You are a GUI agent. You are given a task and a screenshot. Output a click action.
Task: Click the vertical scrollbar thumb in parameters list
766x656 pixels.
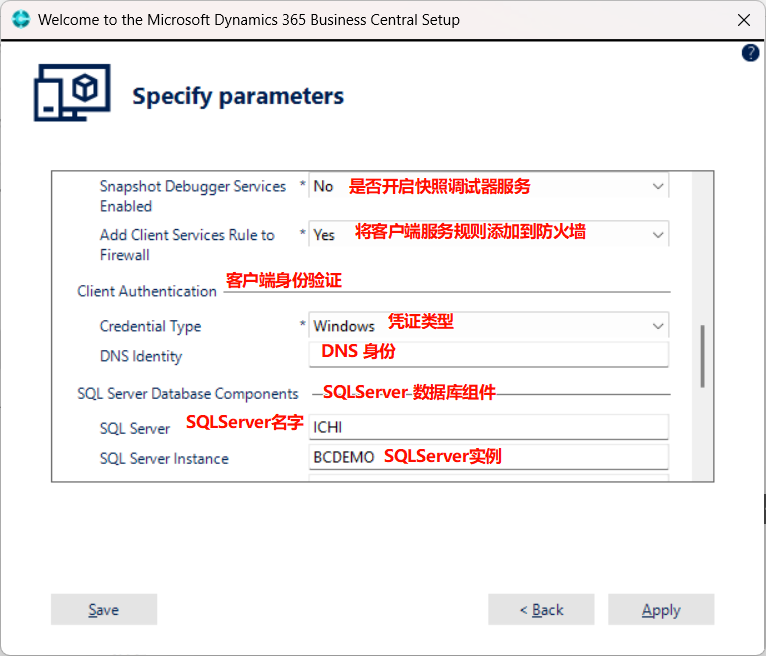pyautogui.click(x=702, y=356)
